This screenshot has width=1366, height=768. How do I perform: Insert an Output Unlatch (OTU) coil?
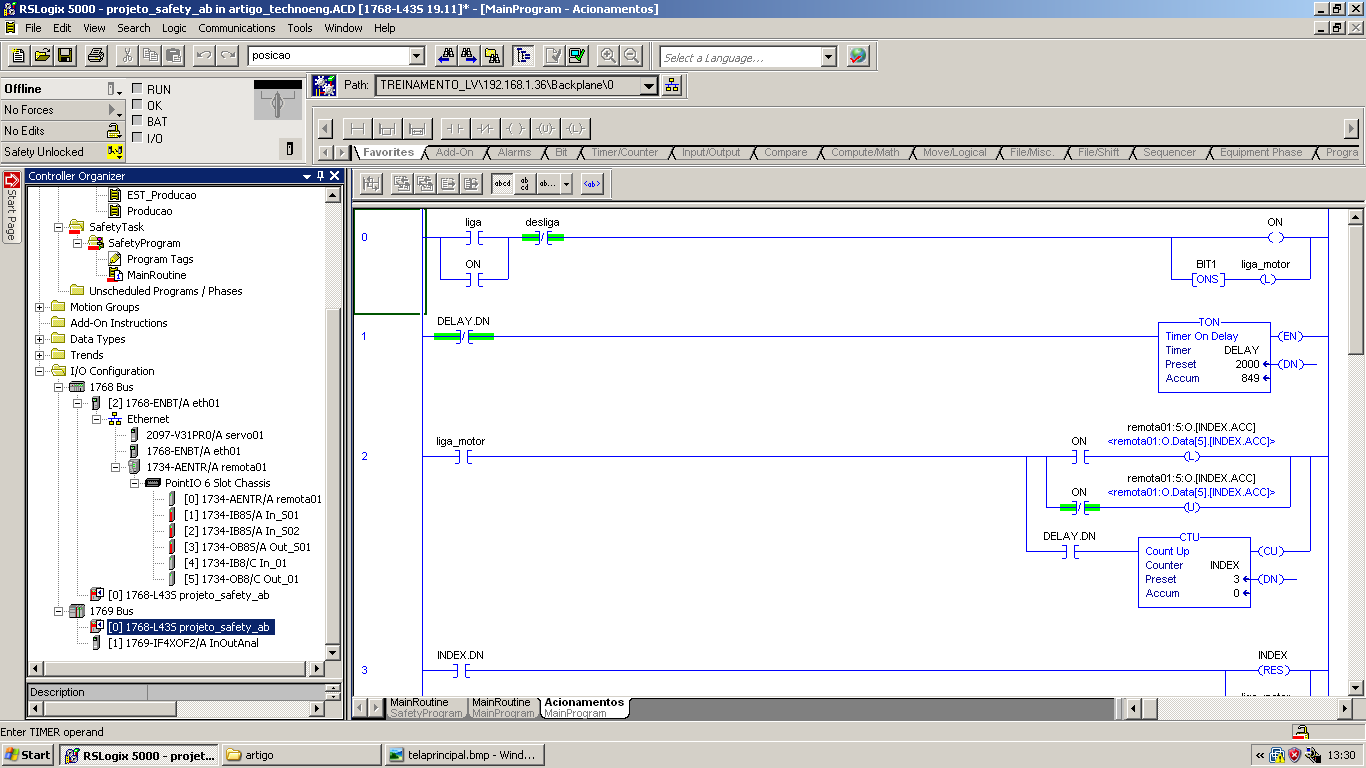[x=545, y=128]
